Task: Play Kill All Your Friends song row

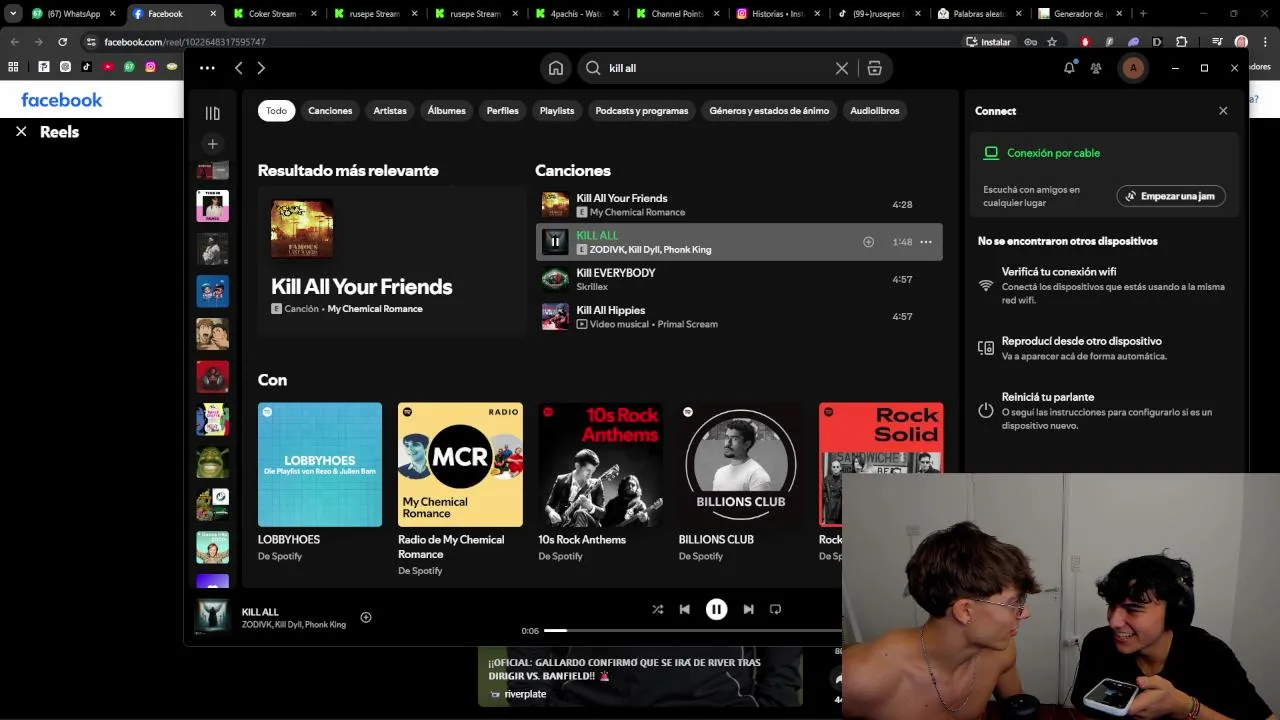Action: [x=739, y=205]
